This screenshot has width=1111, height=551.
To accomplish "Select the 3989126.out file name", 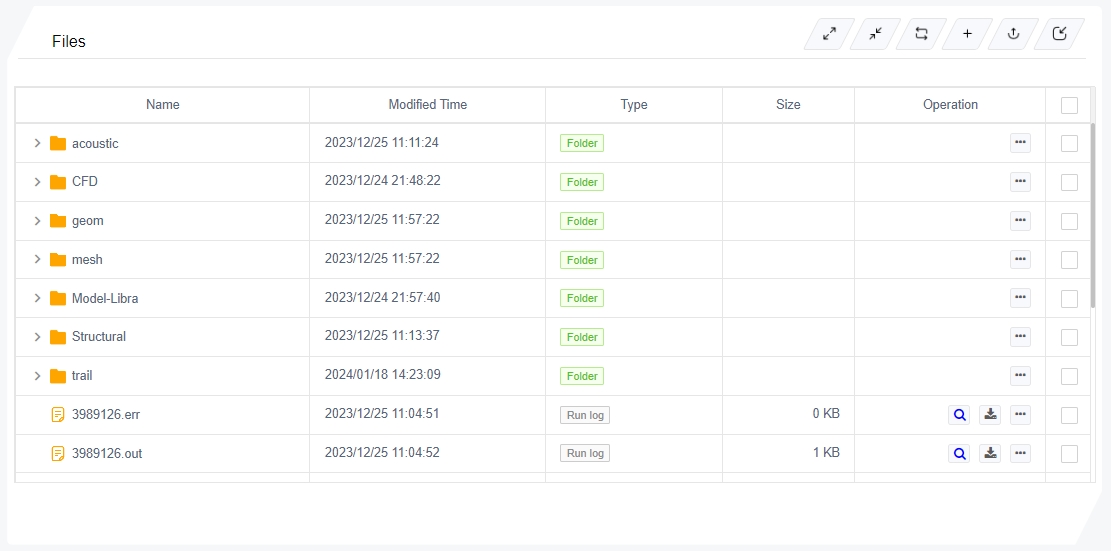I will click(107, 454).
